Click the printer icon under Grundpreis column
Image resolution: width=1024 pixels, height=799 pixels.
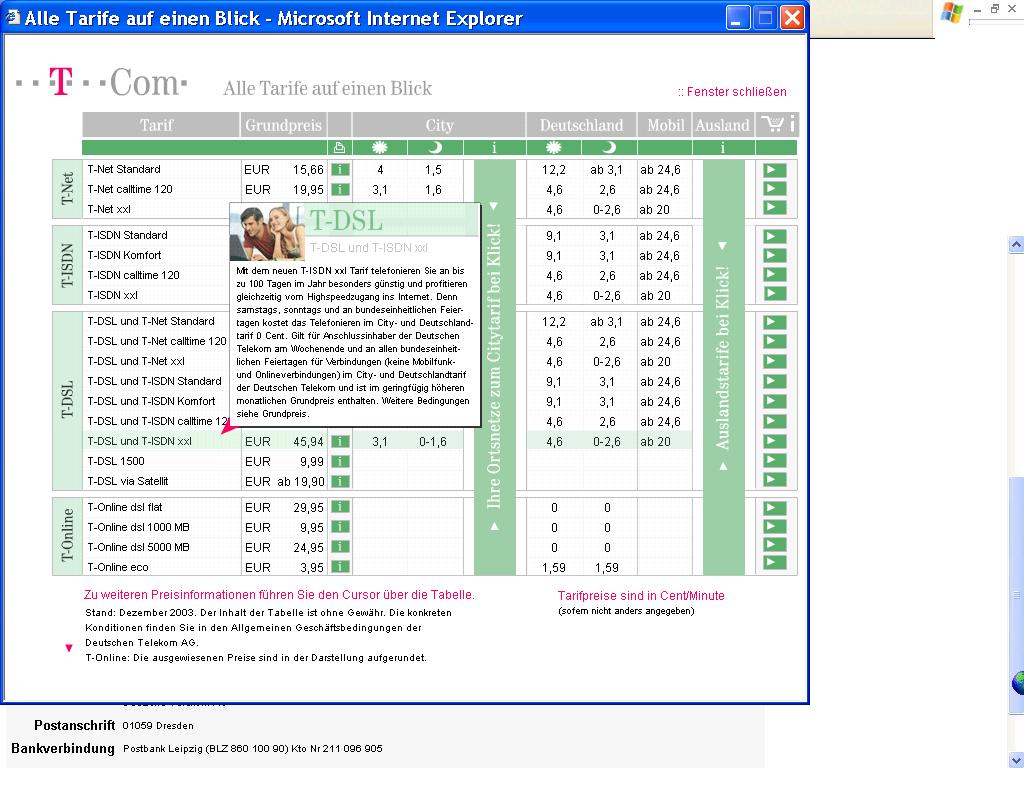(x=339, y=148)
